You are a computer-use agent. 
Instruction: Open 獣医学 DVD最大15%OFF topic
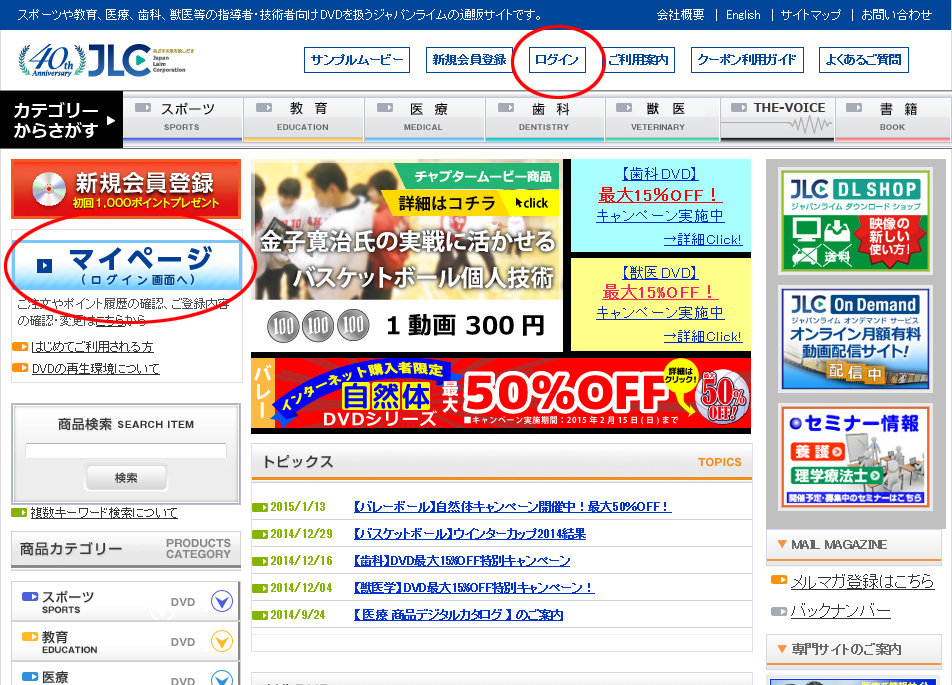pos(474,588)
